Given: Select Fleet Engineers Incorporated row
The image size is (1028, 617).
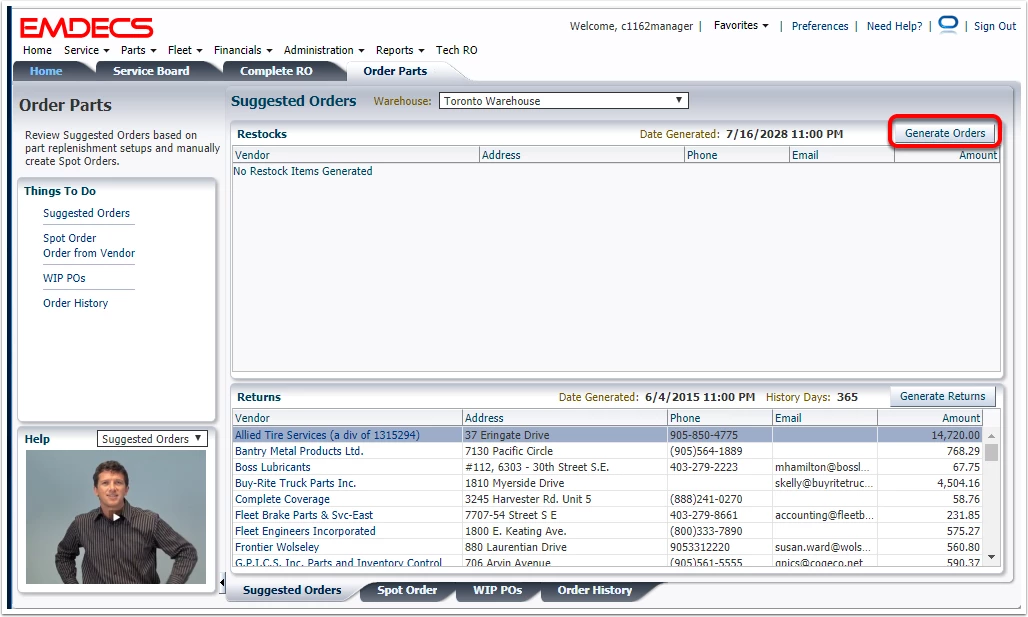Looking at the screenshot, I should point(608,531).
